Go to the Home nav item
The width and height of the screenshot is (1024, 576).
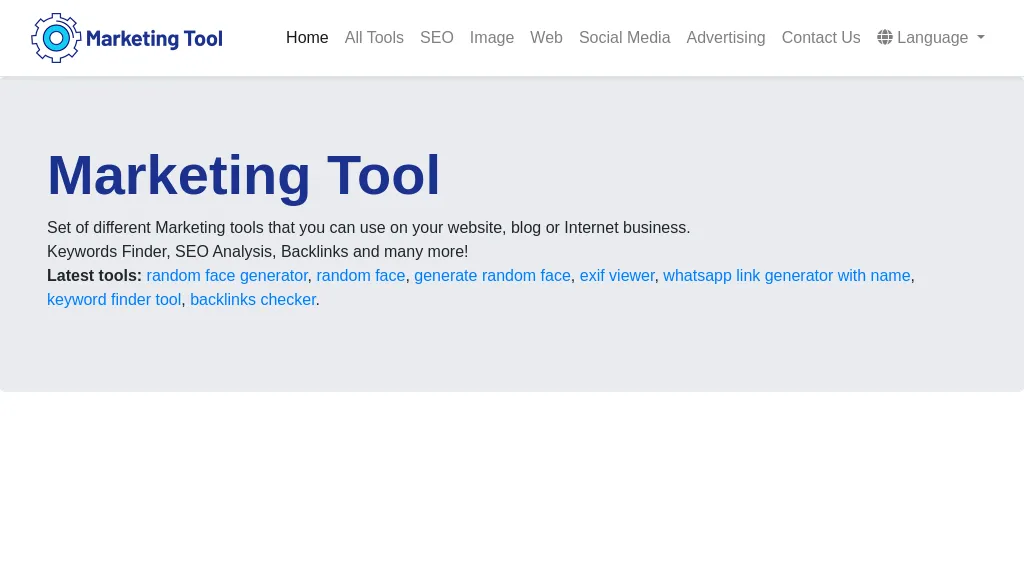pos(307,37)
